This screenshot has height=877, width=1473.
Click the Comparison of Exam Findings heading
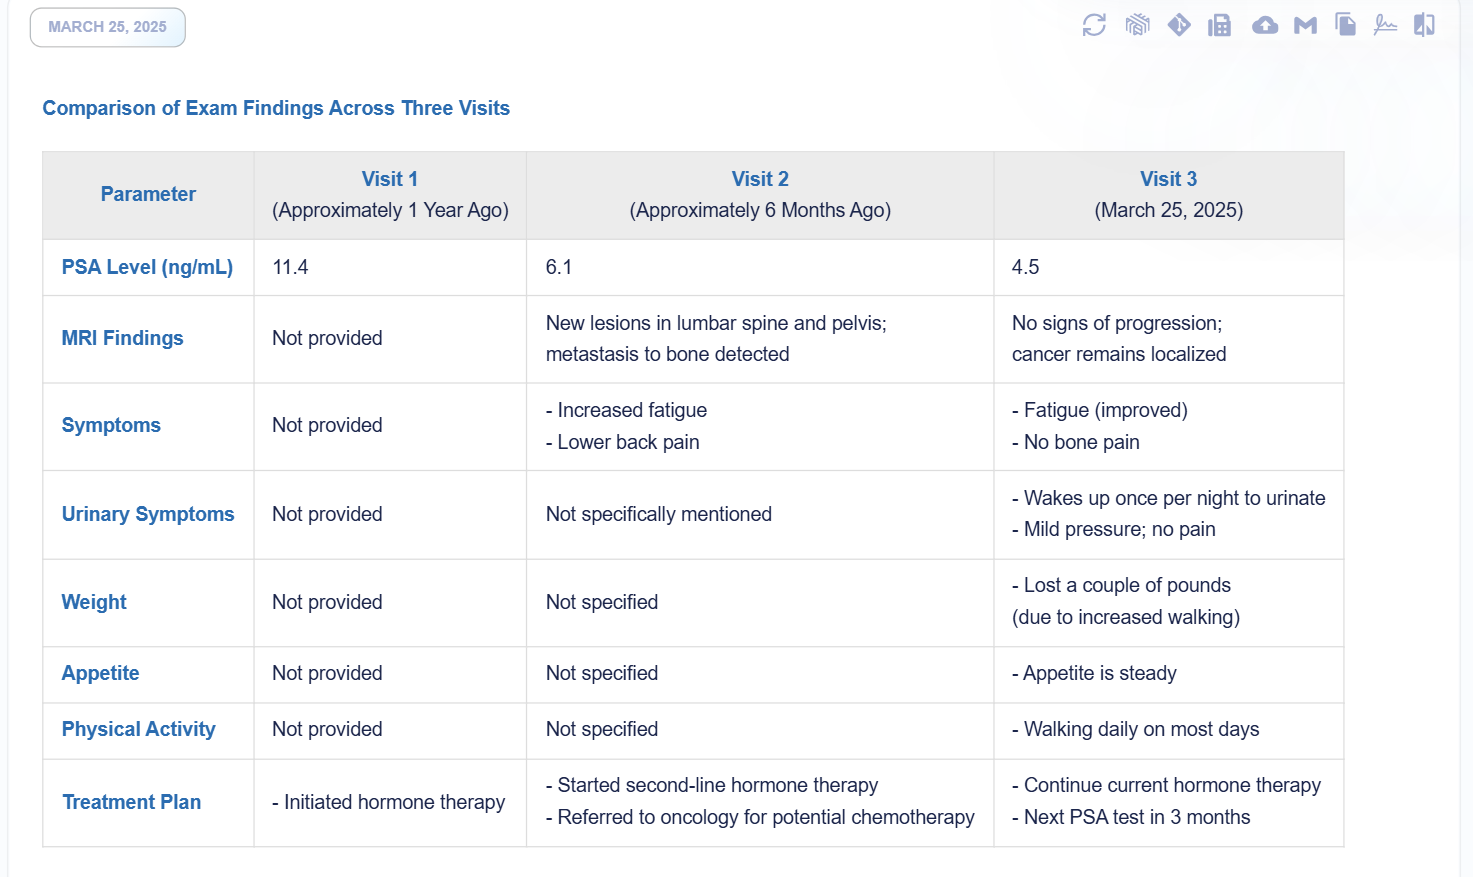pyautogui.click(x=276, y=108)
